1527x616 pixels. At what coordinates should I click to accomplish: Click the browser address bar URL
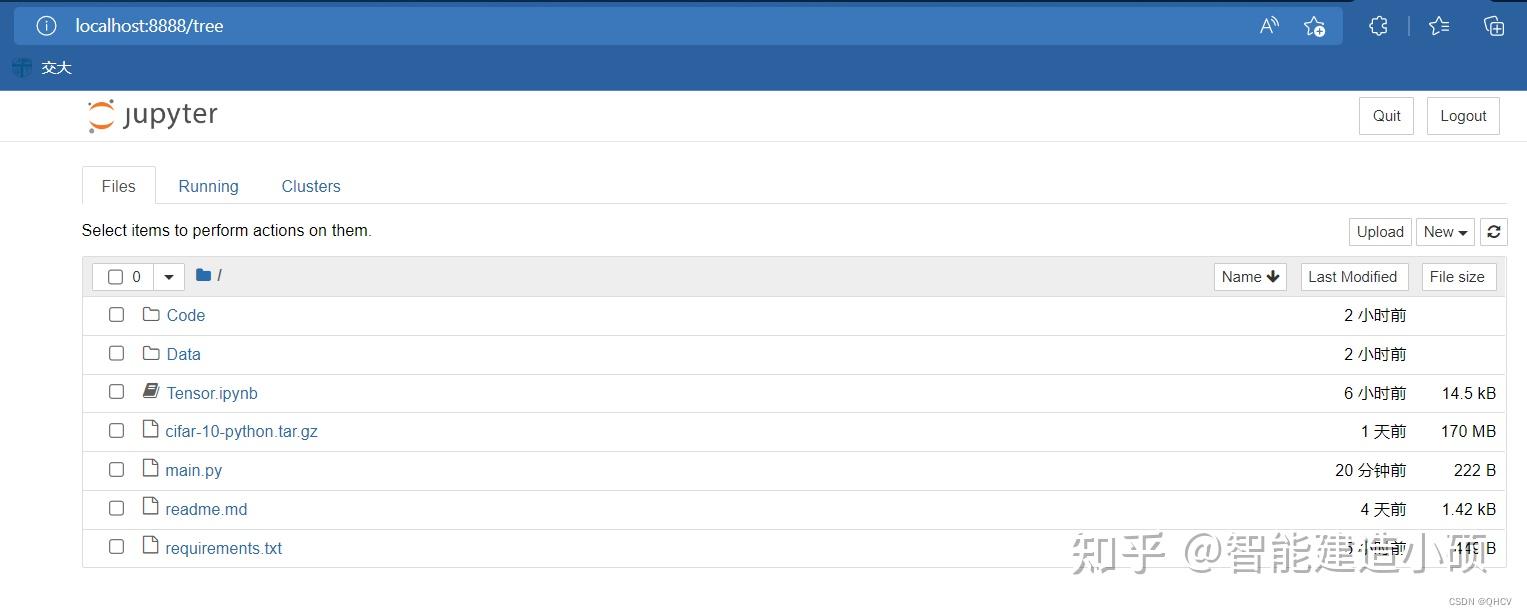pos(150,26)
